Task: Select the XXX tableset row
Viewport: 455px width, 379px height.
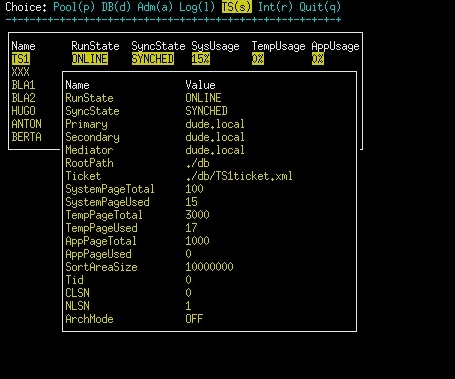Action: [x=21, y=72]
